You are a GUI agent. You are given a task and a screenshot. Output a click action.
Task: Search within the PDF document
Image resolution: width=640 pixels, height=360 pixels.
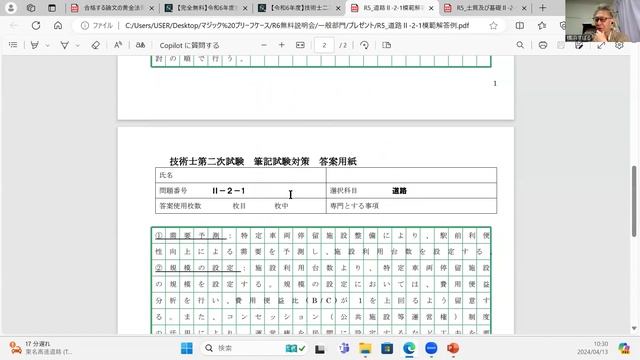pos(520,45)
